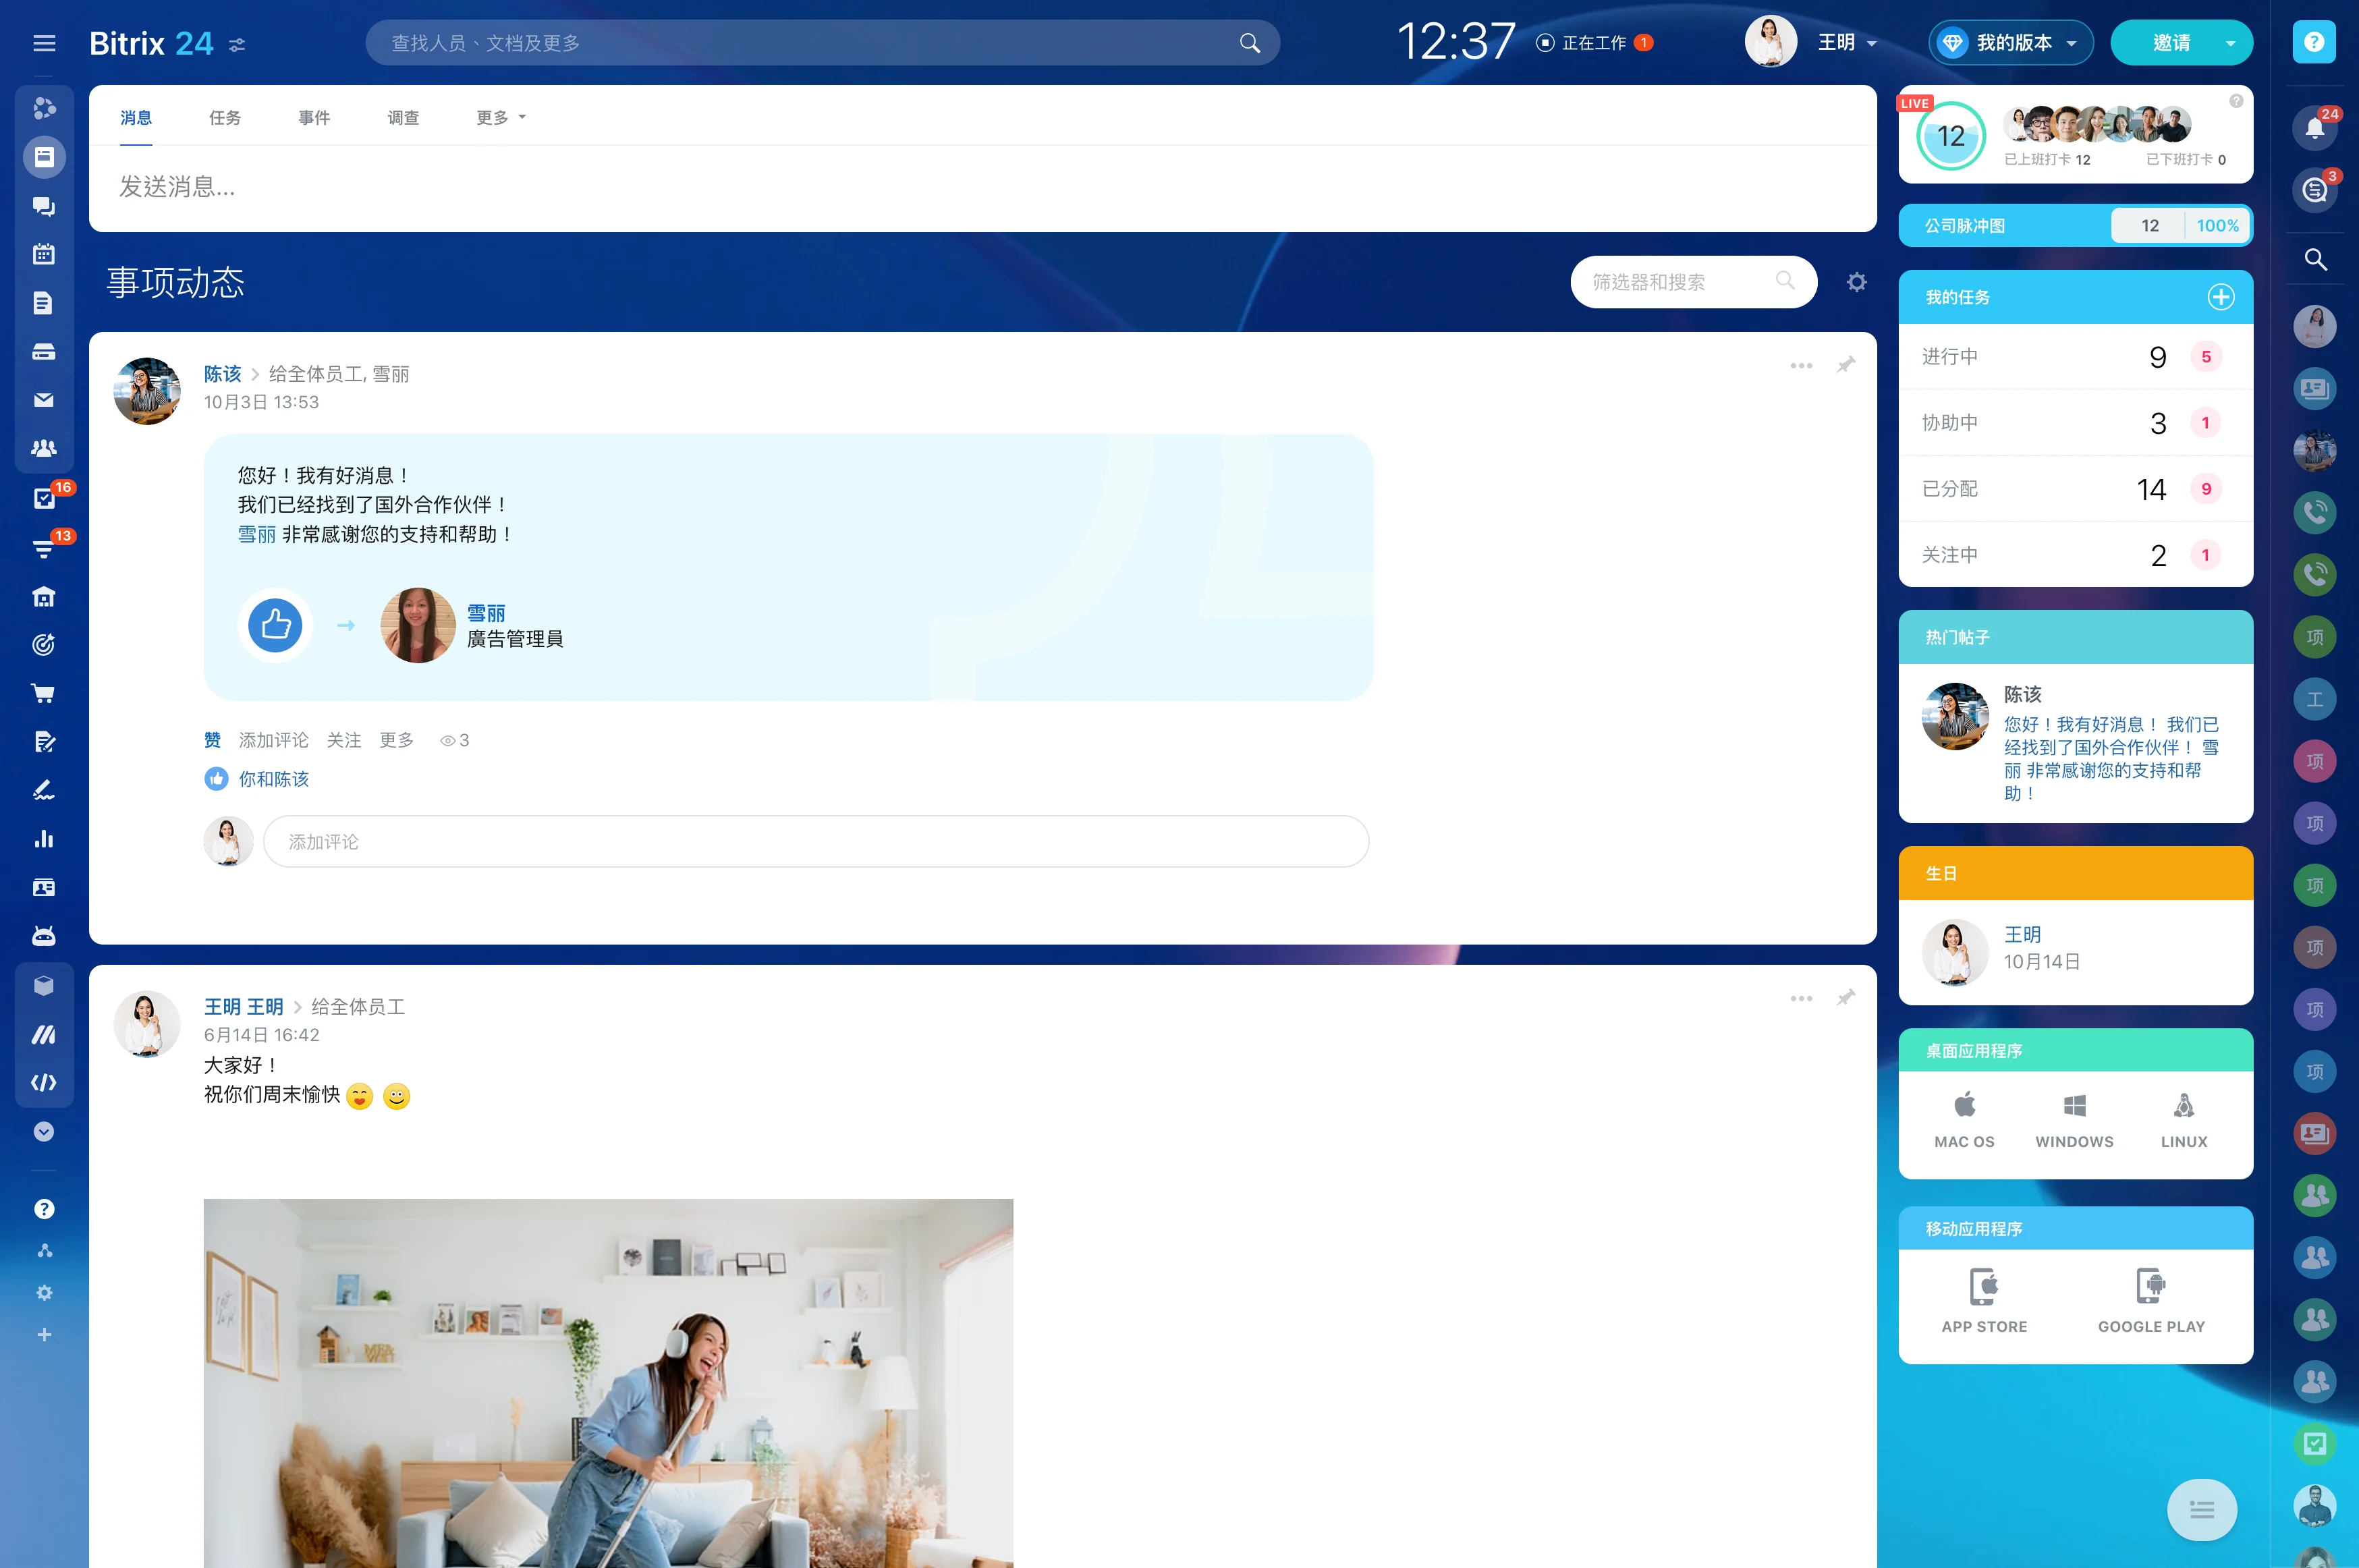Open the workgroups people icon in sidebar
The image size is (2359, 1568).
pos(44,448)
